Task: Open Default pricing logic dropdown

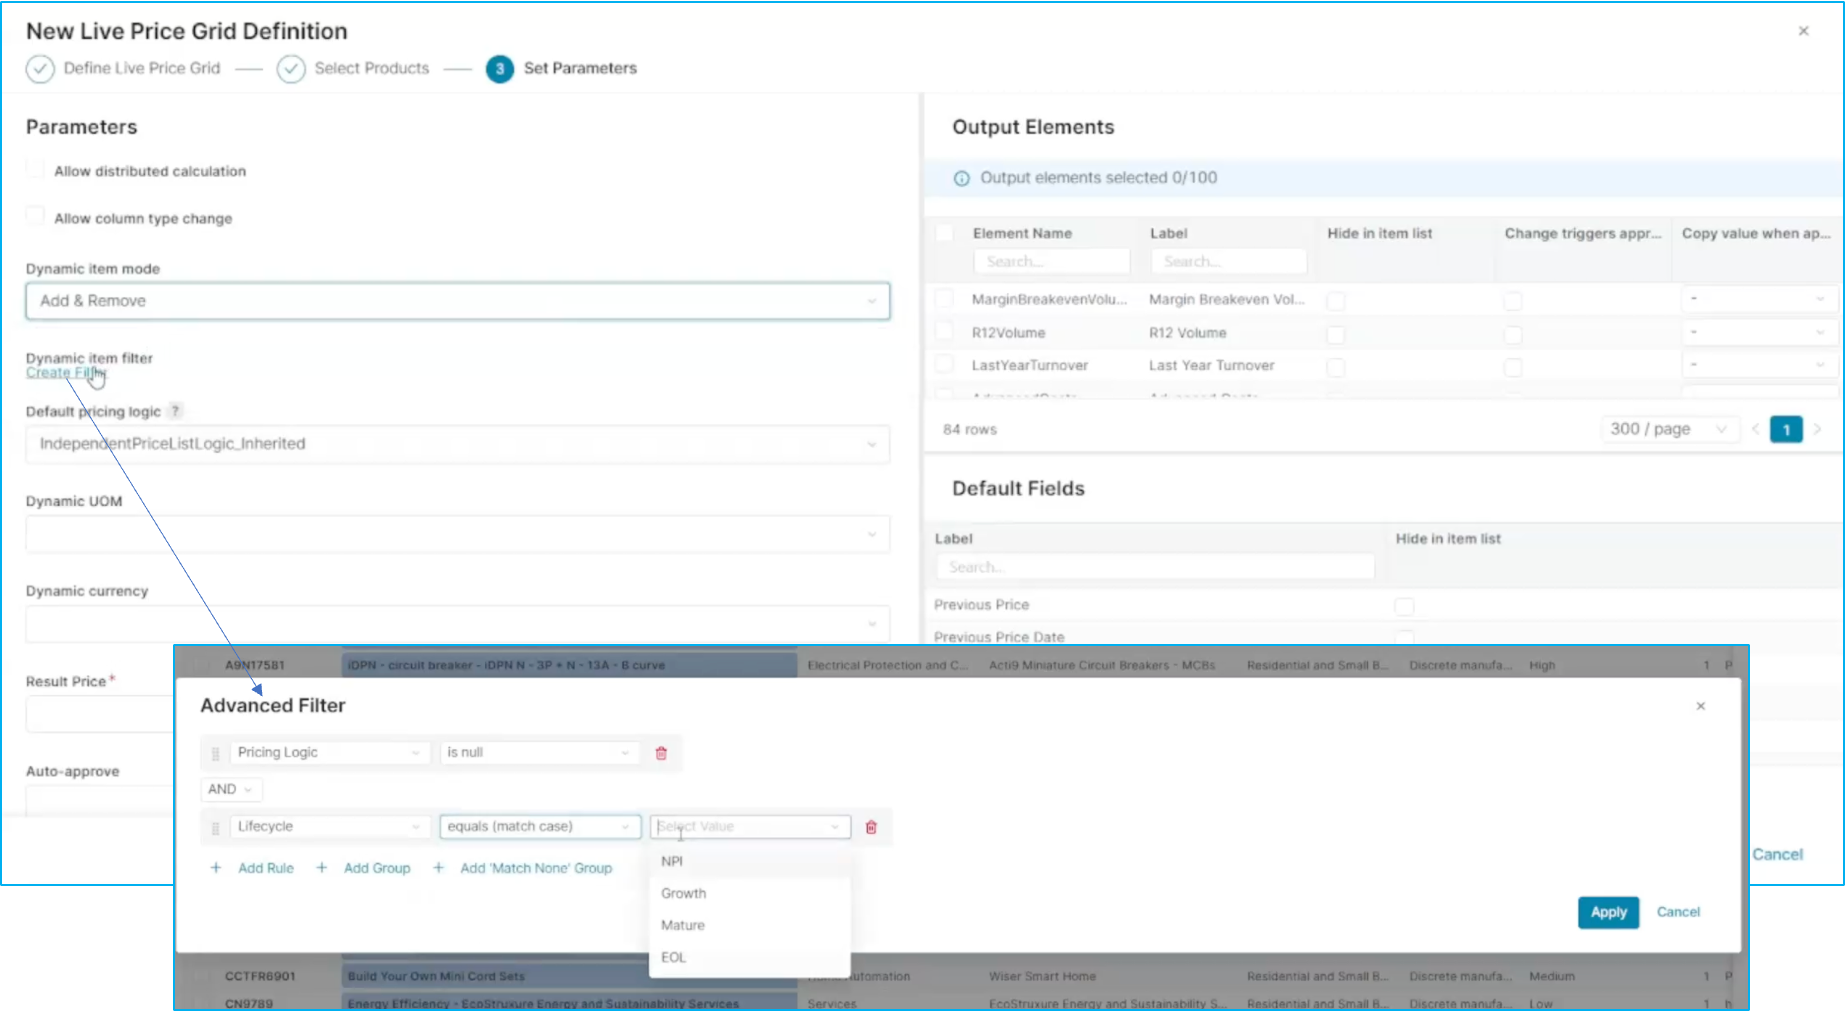Action: [458, 444]
